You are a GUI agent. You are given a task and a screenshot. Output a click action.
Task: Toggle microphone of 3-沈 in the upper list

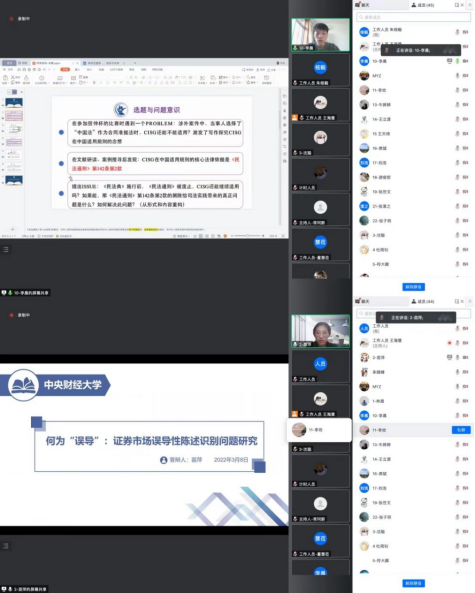click(458, 235)
